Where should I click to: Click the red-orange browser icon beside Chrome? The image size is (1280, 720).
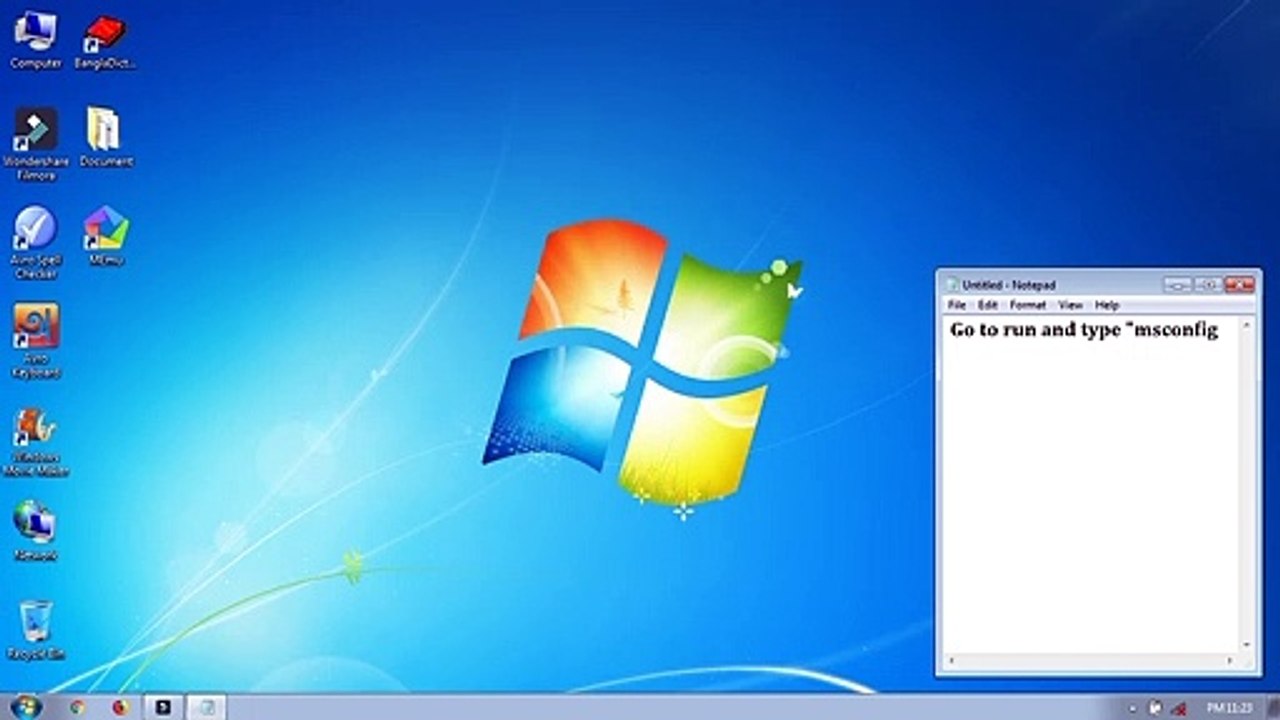pyautogui.click(x=120, y=707)
